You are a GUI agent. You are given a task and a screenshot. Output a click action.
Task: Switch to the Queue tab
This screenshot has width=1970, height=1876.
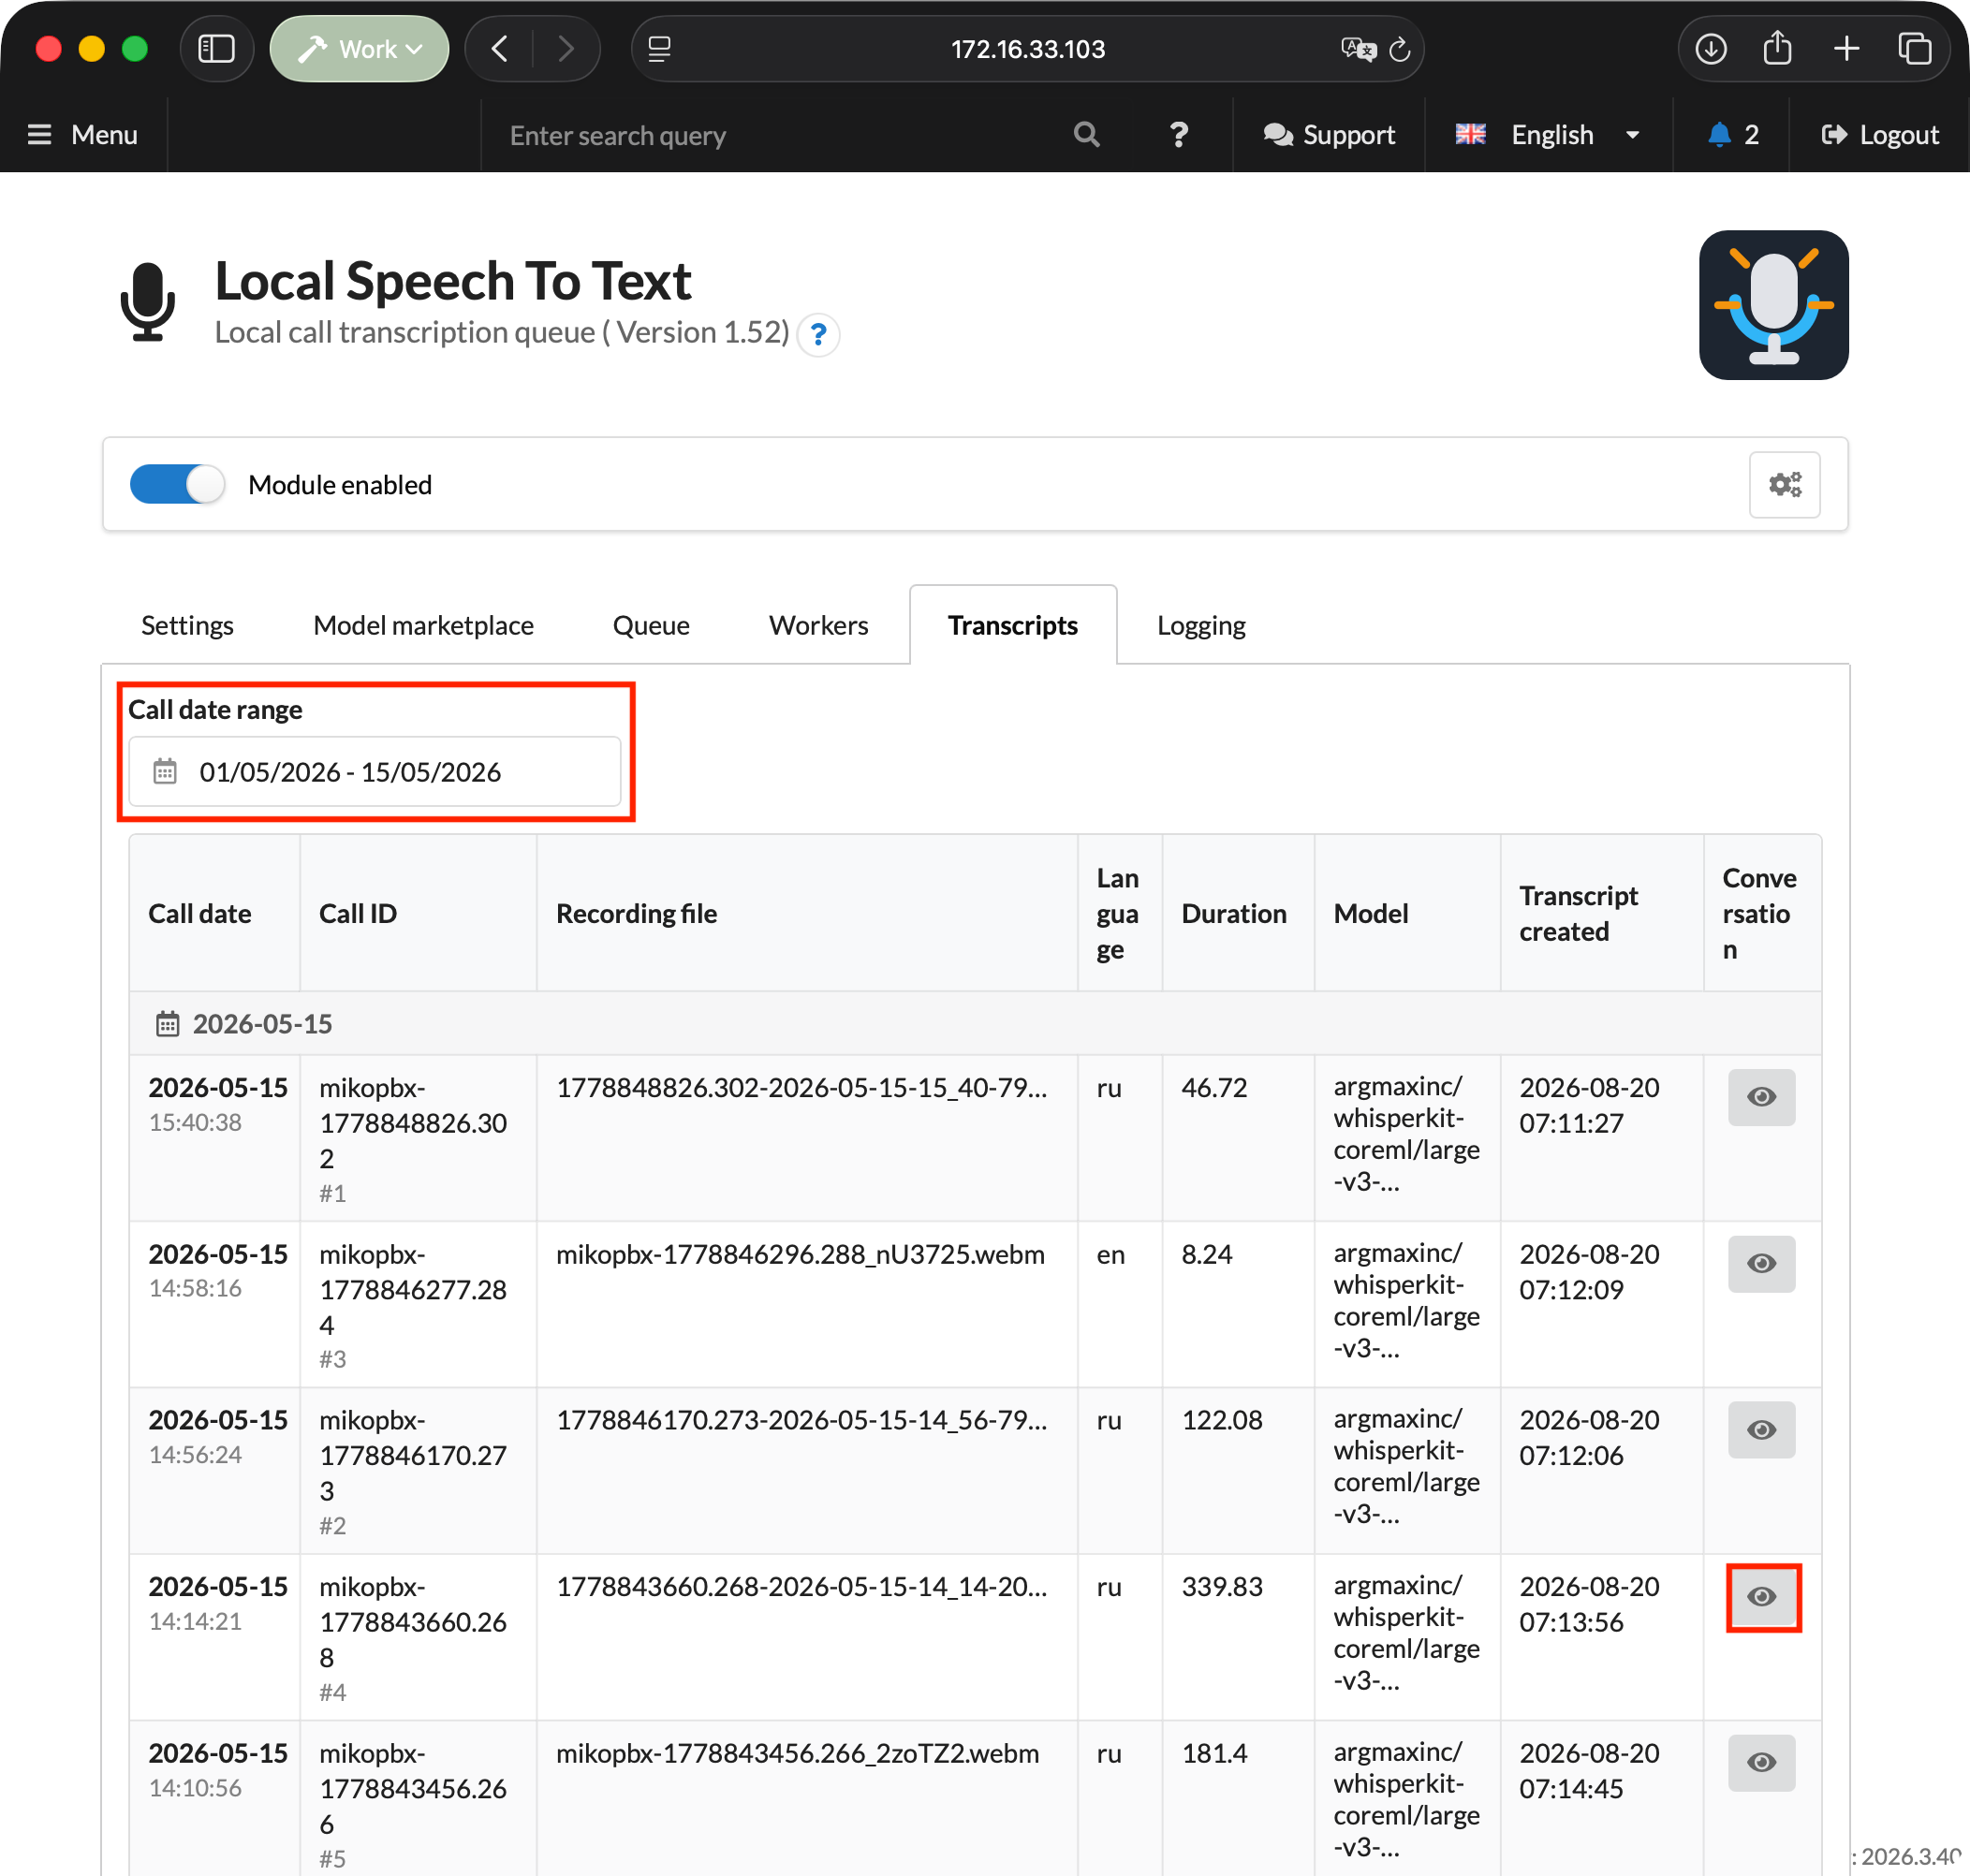[x=651, y=625]
